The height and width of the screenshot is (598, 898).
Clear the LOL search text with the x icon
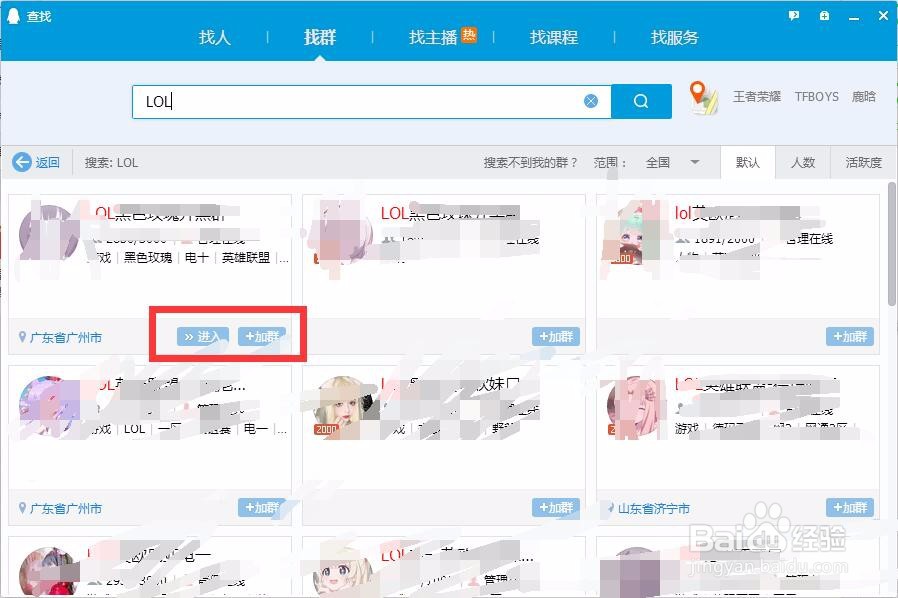[x=591, y=100]
